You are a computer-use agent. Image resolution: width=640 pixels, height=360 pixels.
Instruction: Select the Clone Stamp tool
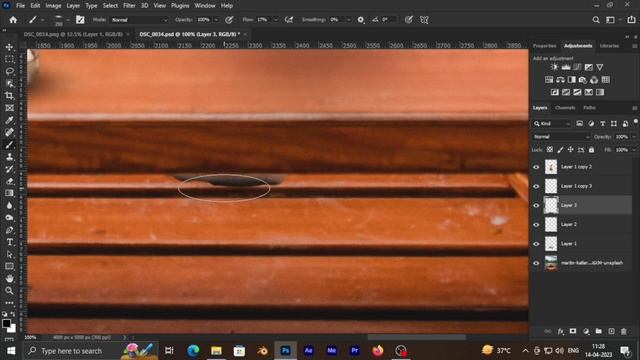9,157
